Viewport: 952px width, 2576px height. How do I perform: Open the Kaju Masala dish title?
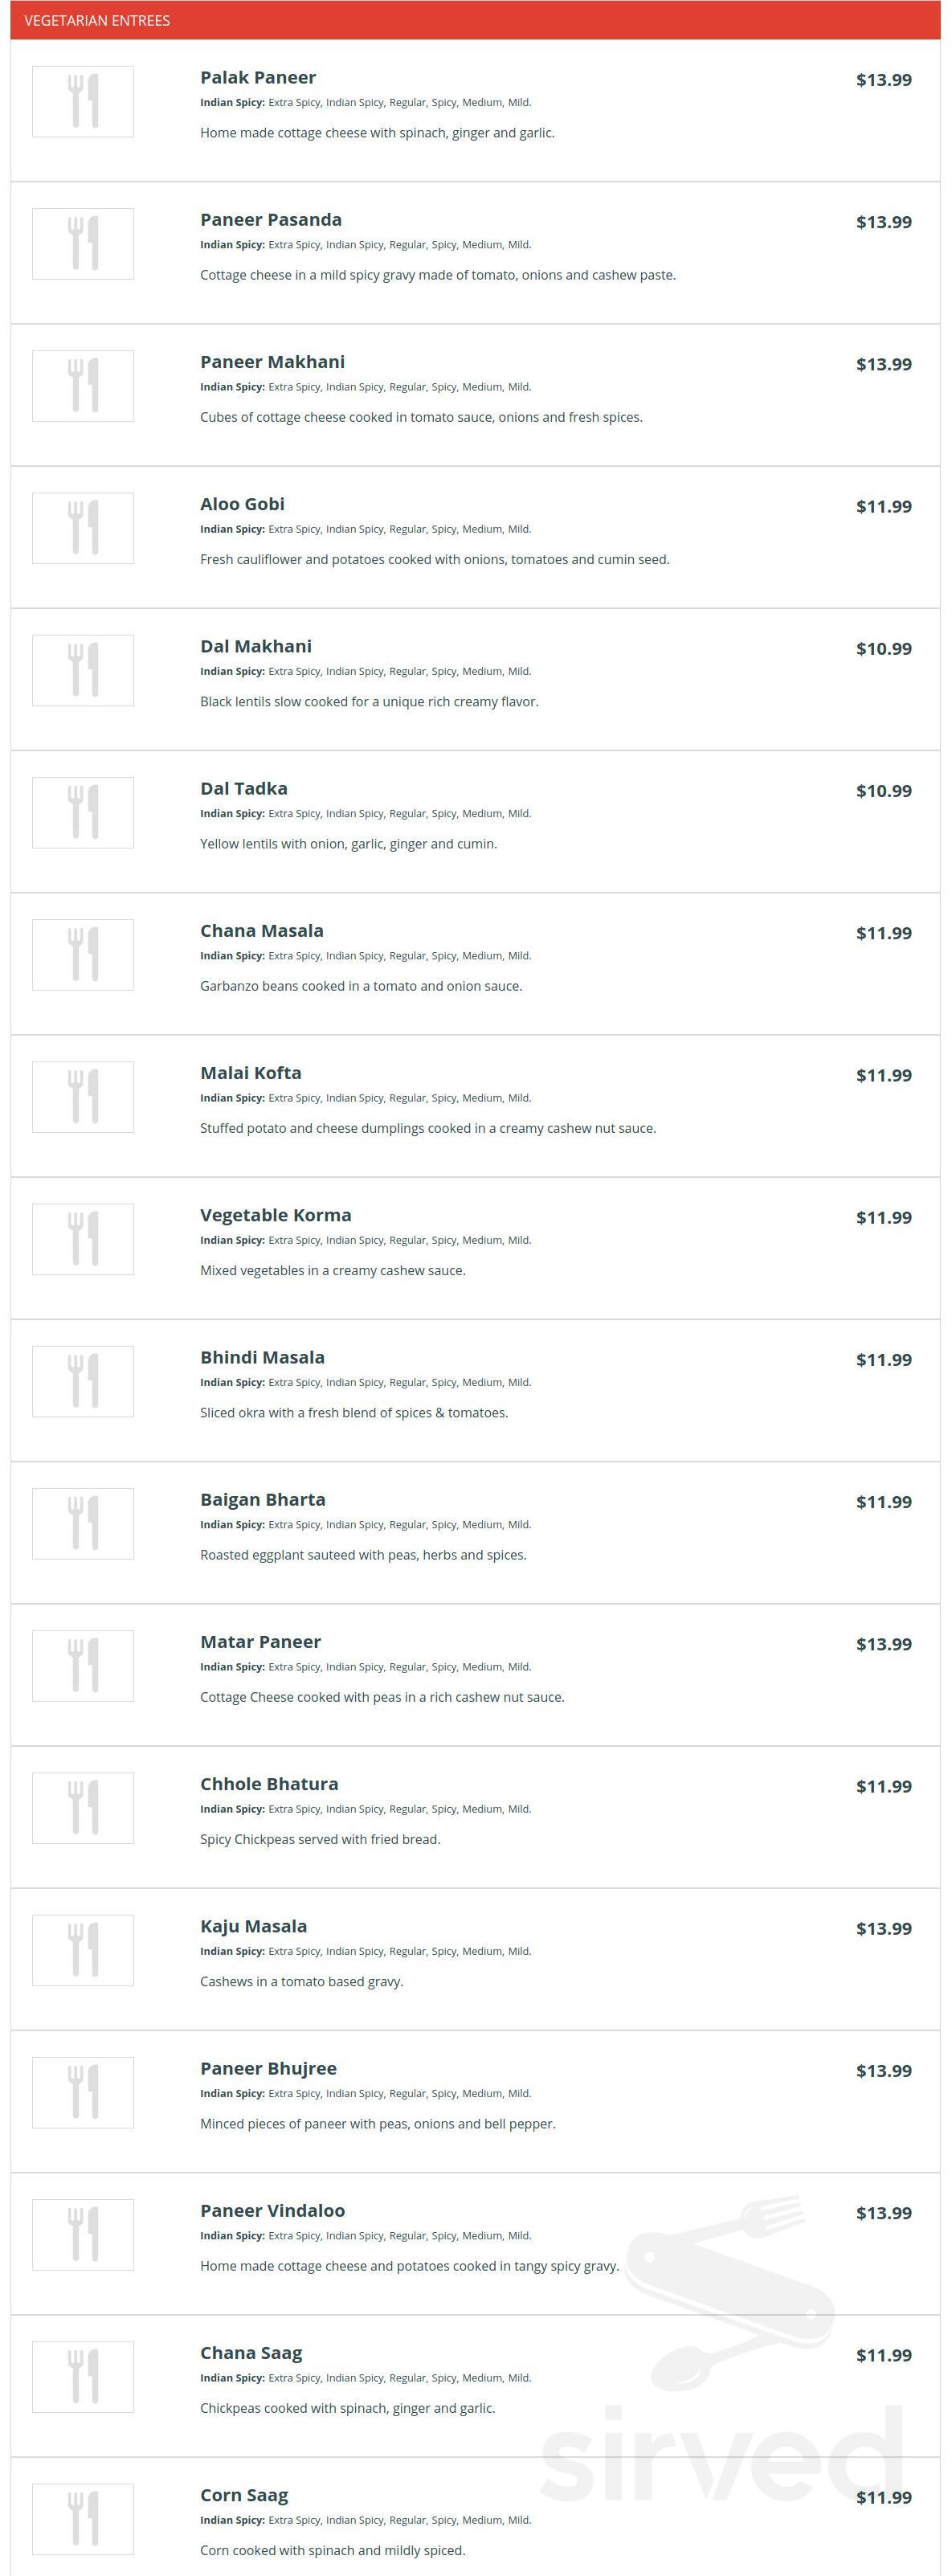254,1926
